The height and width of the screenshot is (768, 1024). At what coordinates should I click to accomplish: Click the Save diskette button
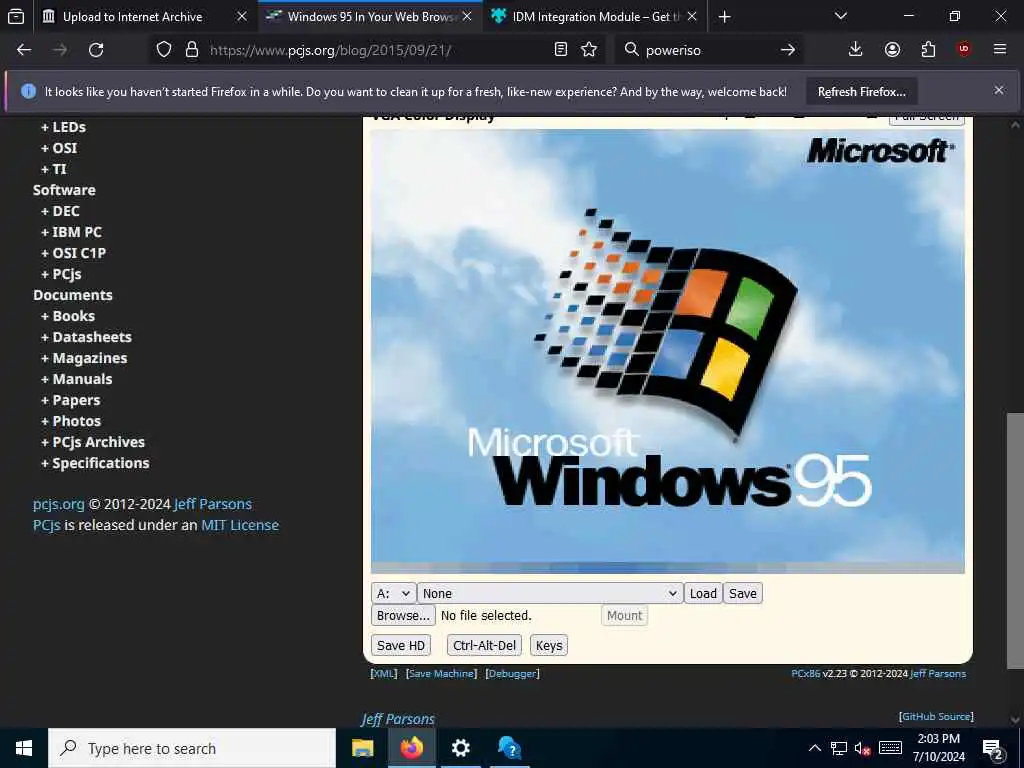pyautogui.click(x=743, y=594)
